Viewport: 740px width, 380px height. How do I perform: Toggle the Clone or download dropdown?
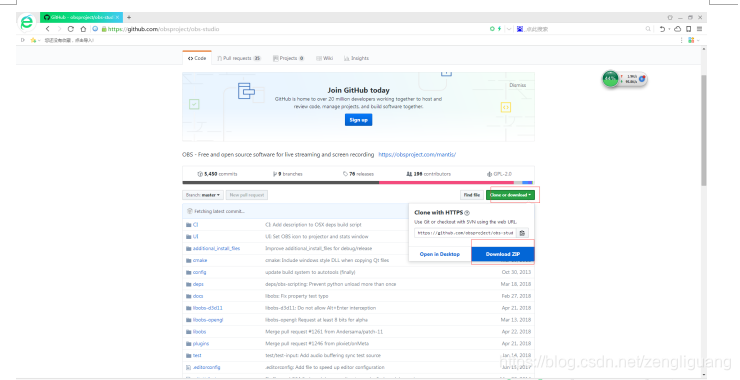pyautogui.click(x=510, y=195)
